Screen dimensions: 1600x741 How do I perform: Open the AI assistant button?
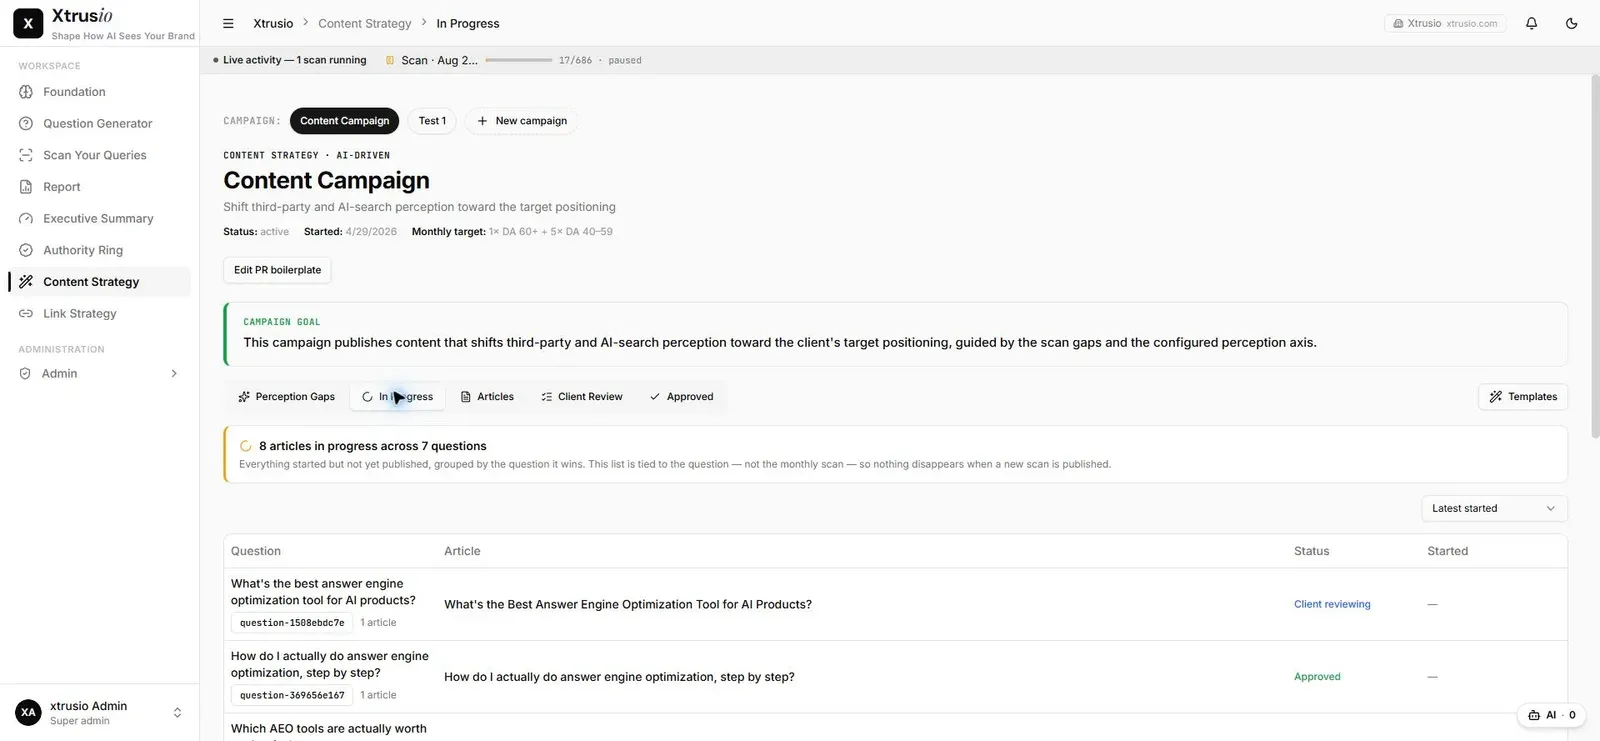1551,715
